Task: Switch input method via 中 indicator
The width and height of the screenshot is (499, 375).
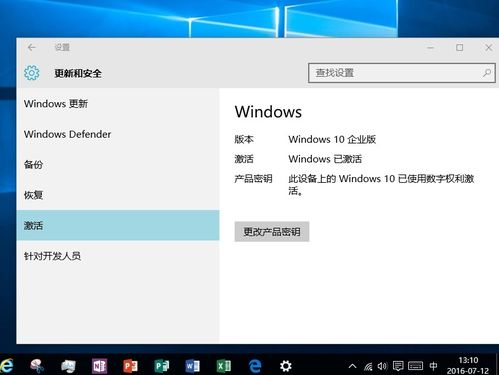Action: pos(433,366)
